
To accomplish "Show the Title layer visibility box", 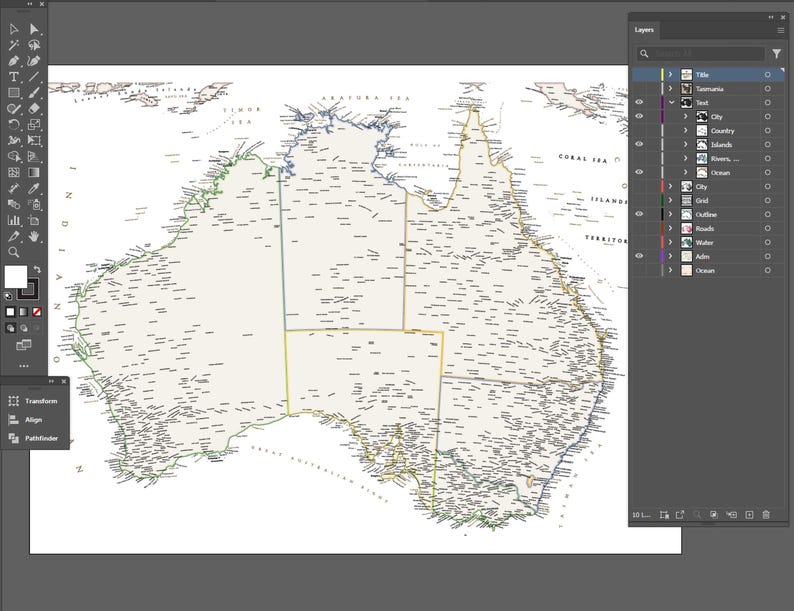I will point(639,74).
